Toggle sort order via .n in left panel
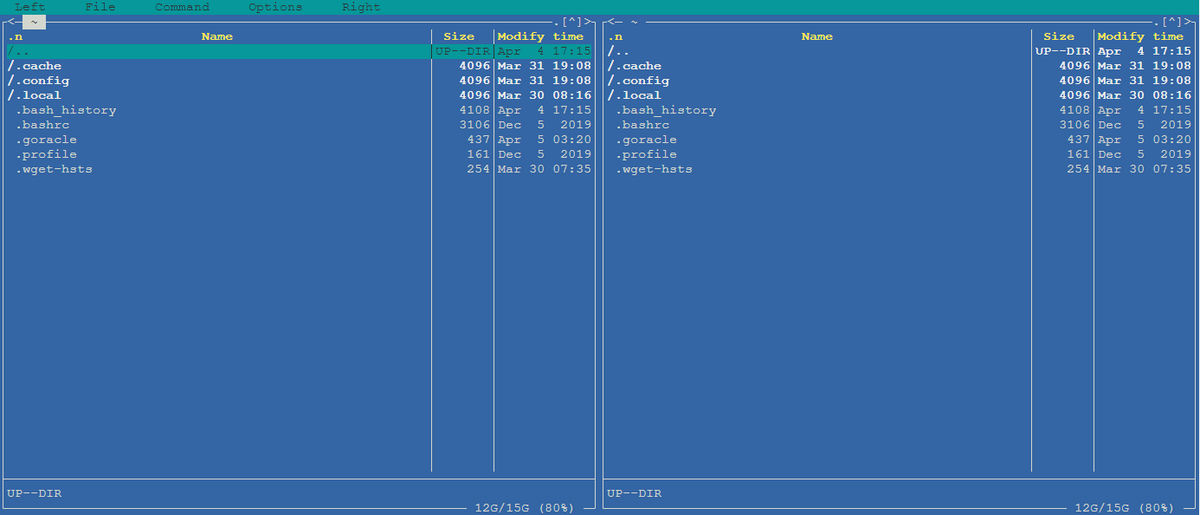 point(15,36)
